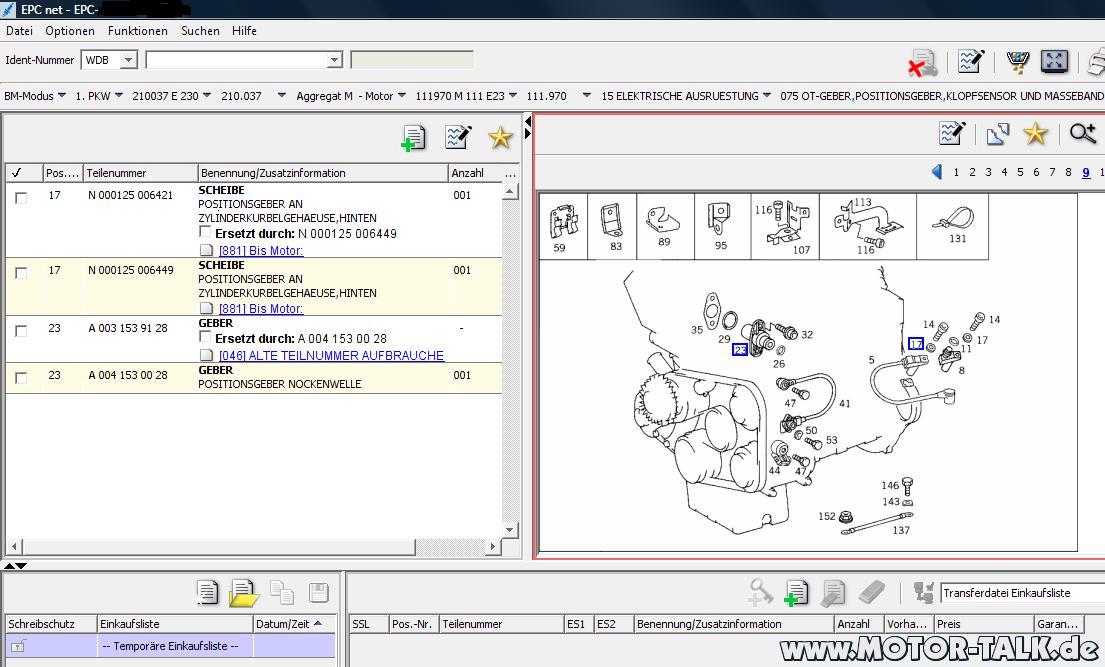Open notes icon above diagram panel
This screenshot has width=1105, height=667.
tap(952, 133)
